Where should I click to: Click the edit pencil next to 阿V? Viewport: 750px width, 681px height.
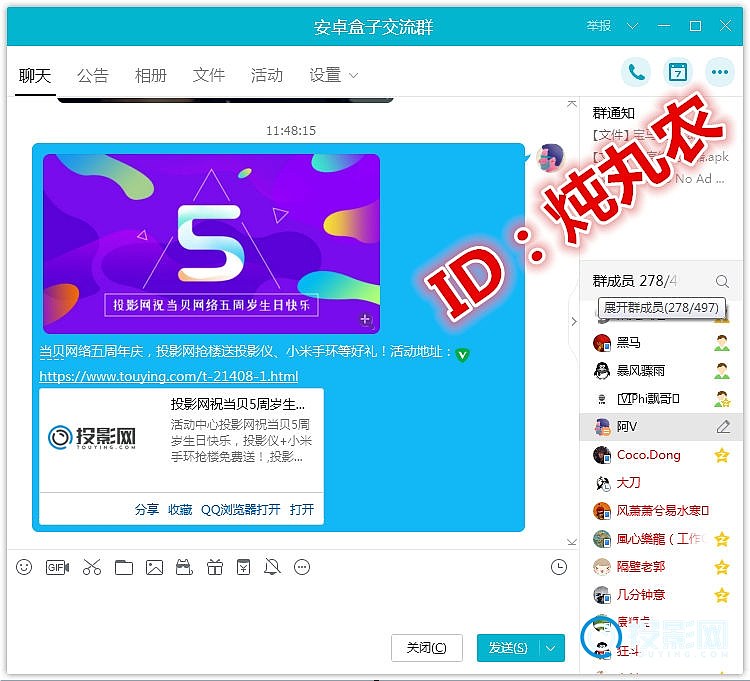coord(723,427)
